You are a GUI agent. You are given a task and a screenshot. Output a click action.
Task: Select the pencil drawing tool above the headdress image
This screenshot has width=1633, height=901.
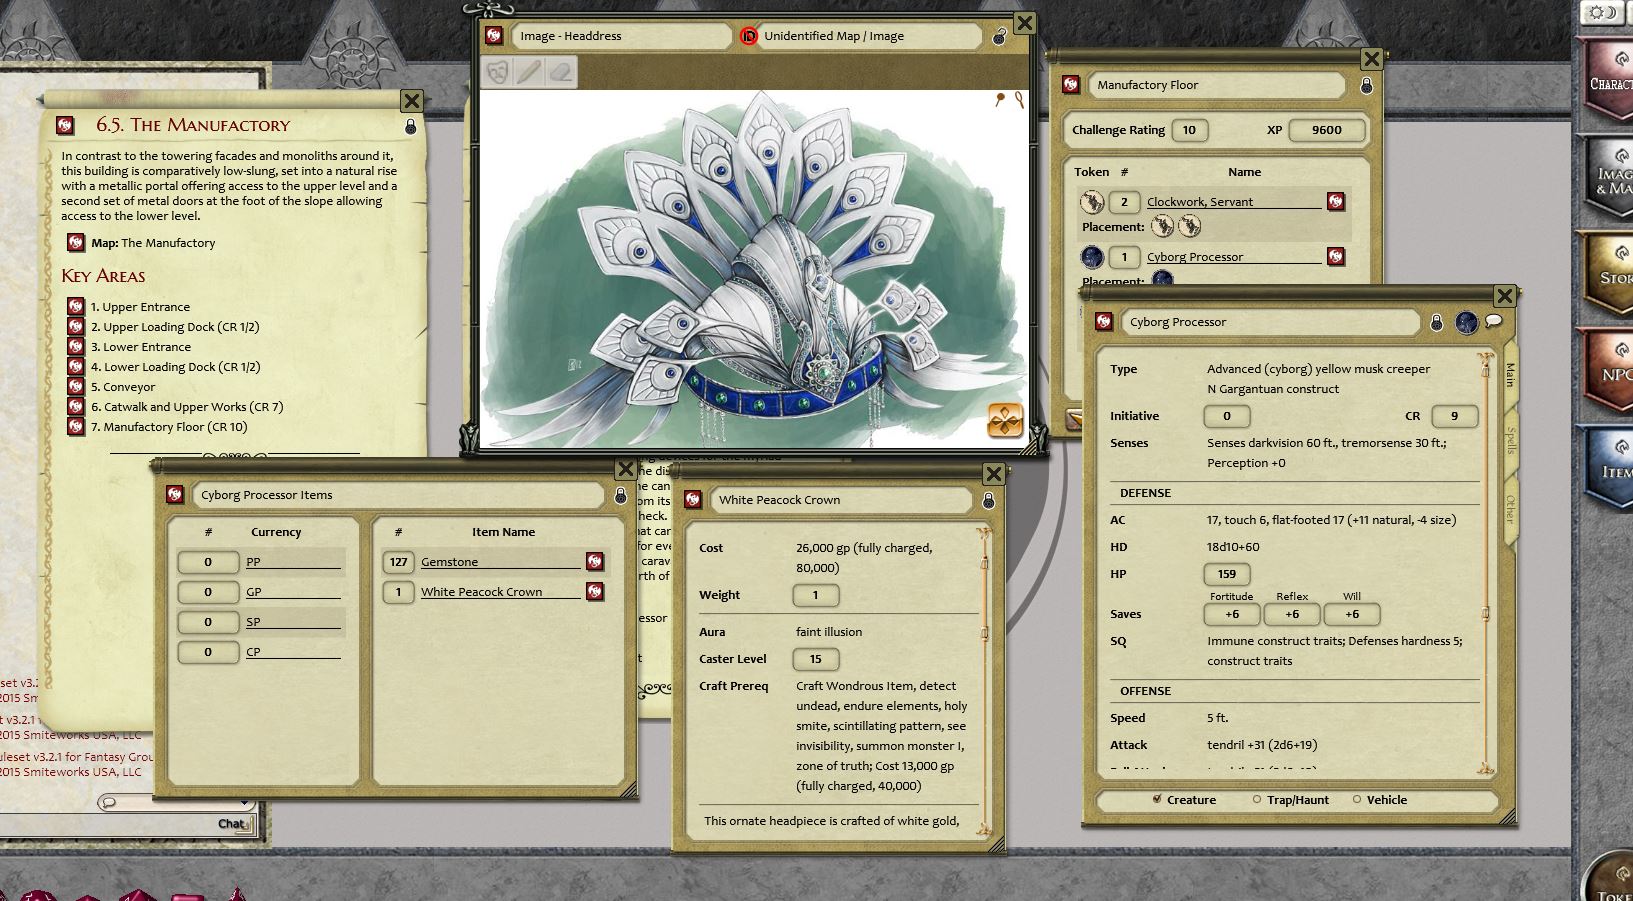pos(530,72)
